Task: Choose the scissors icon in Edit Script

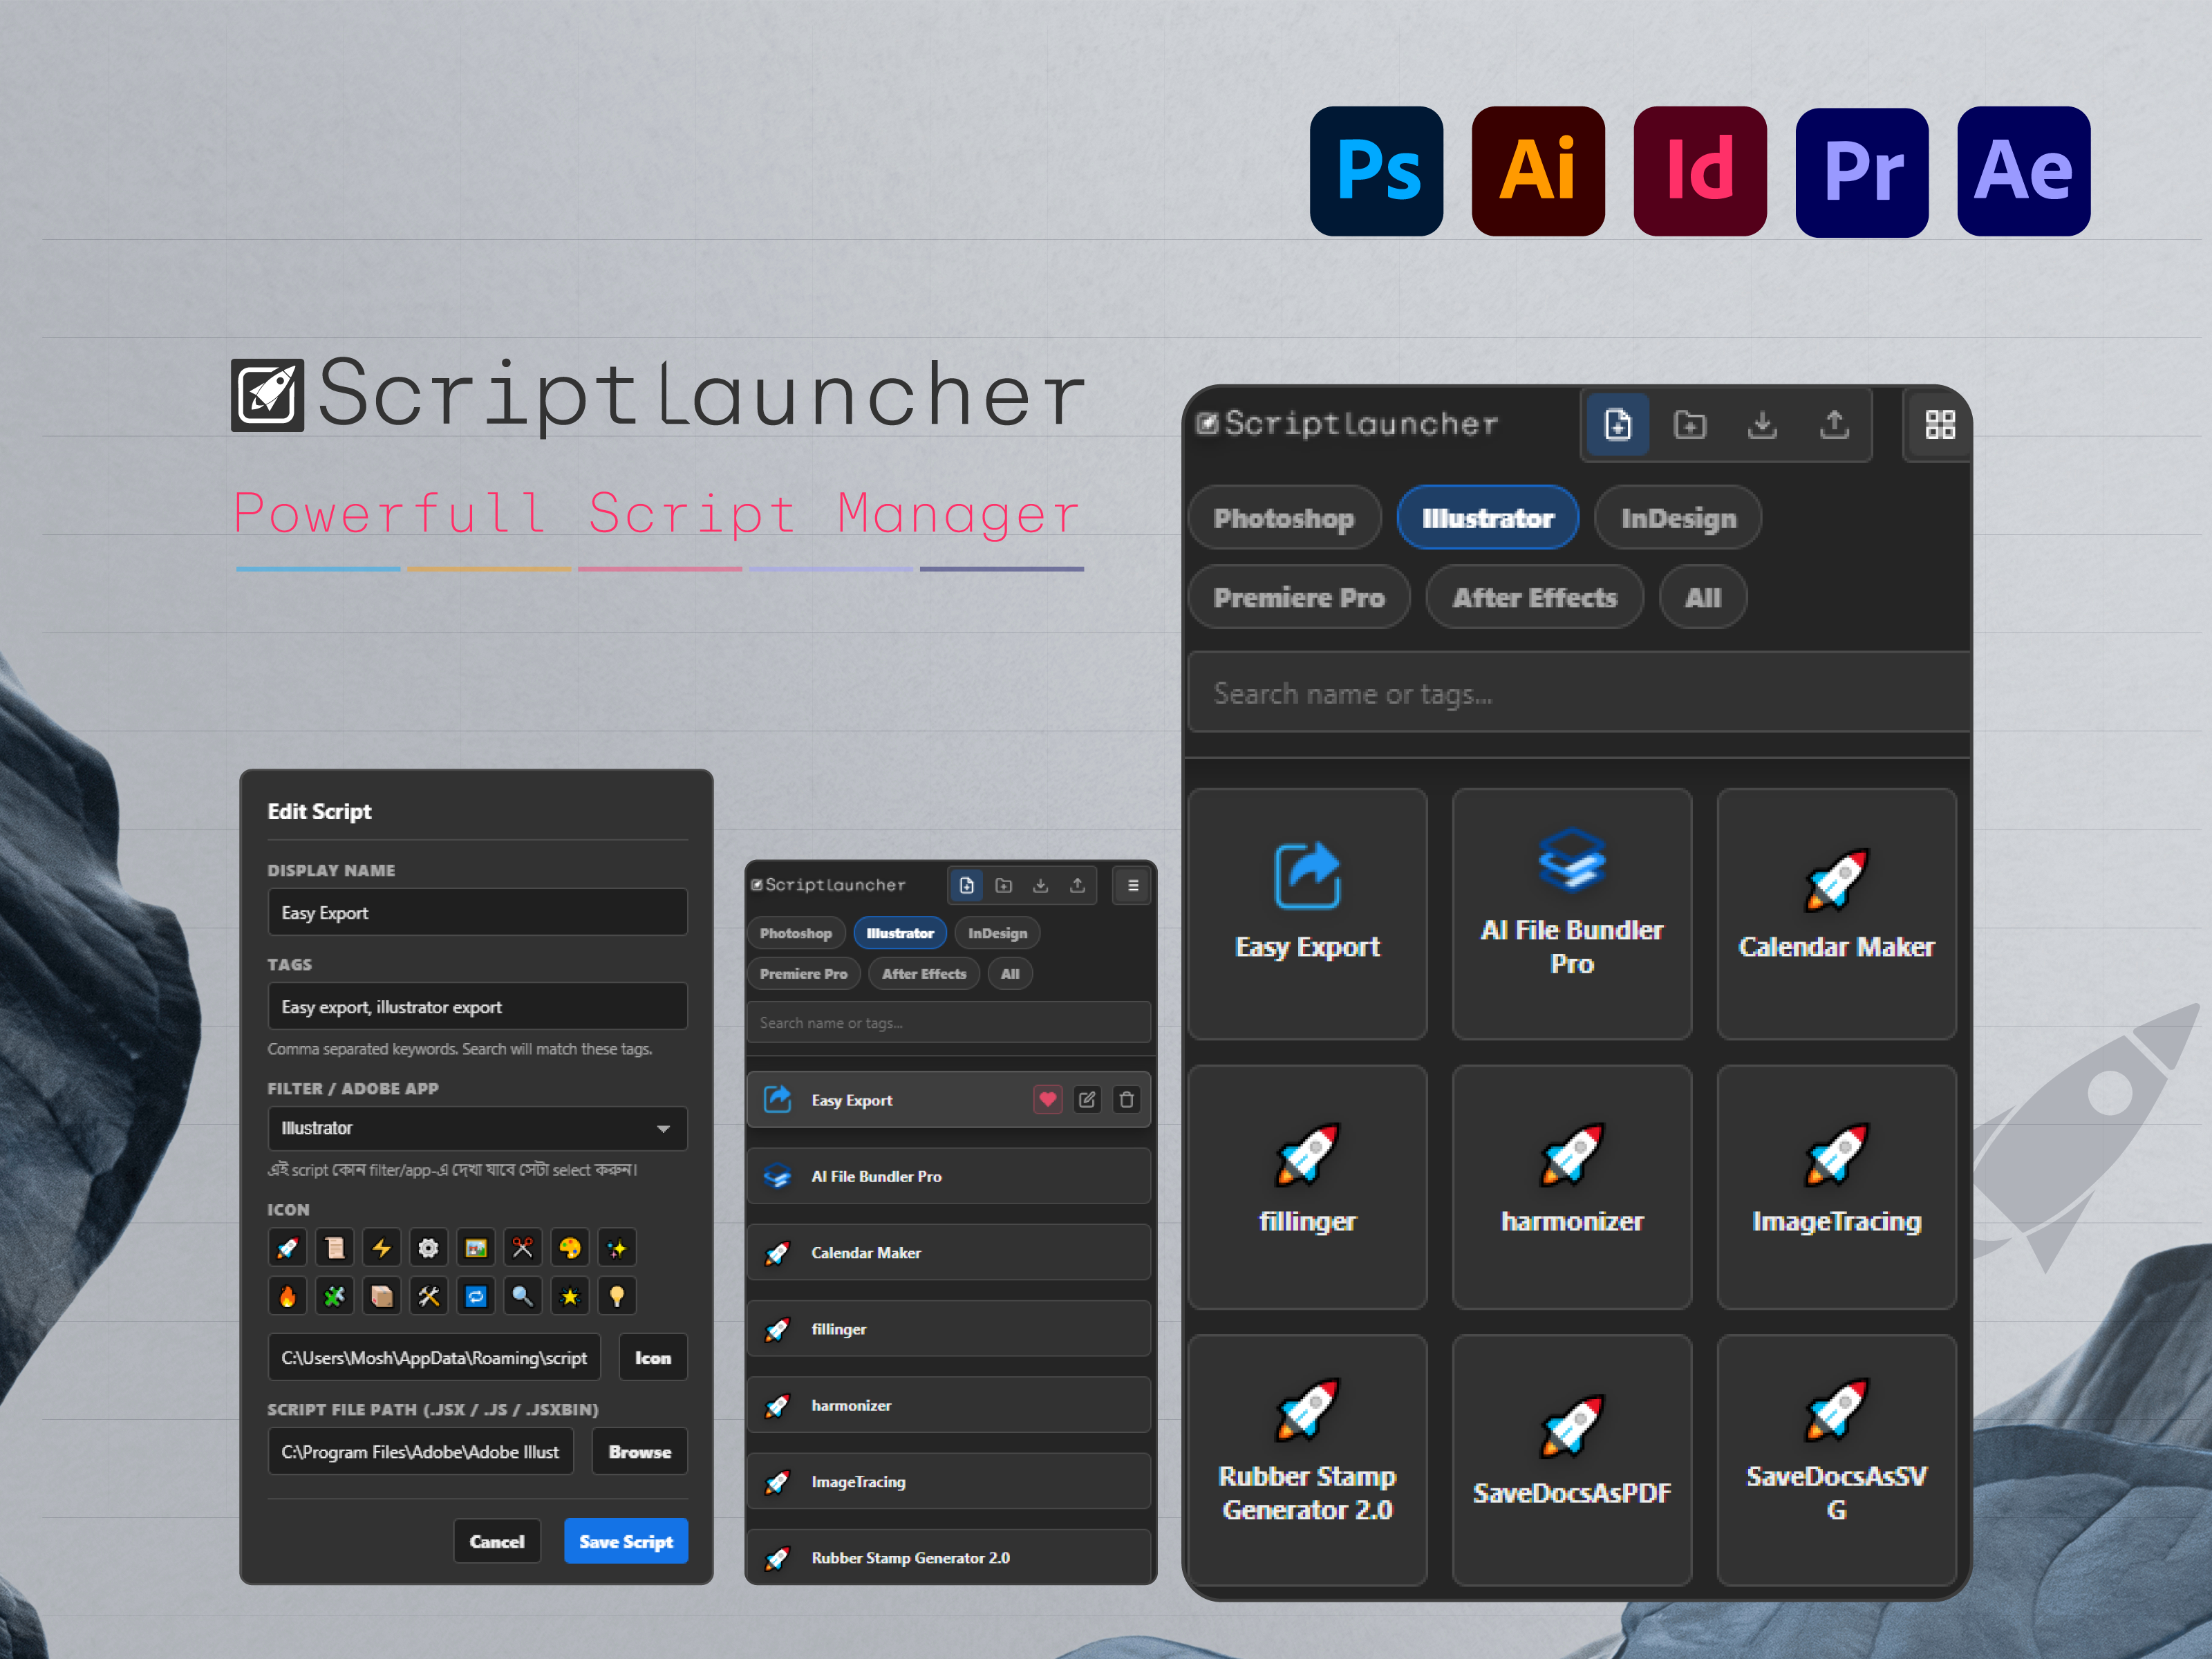Action: pyautogui.click(x=523, y=1248)
